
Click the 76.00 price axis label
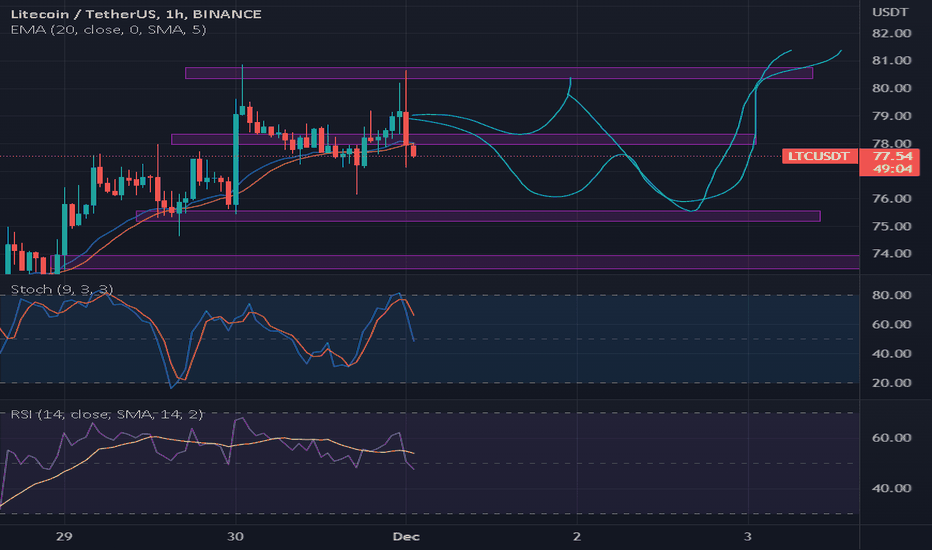tap(892, 199)
